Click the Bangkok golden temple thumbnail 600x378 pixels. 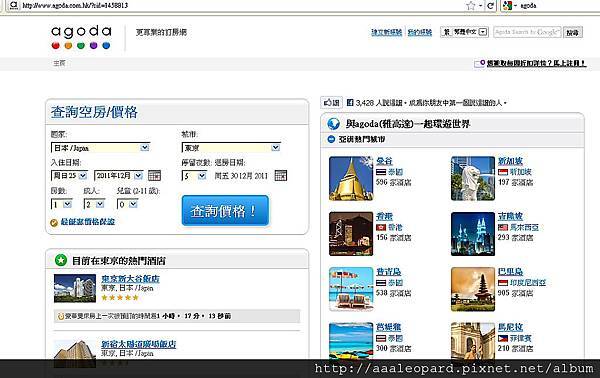(351, 178)
